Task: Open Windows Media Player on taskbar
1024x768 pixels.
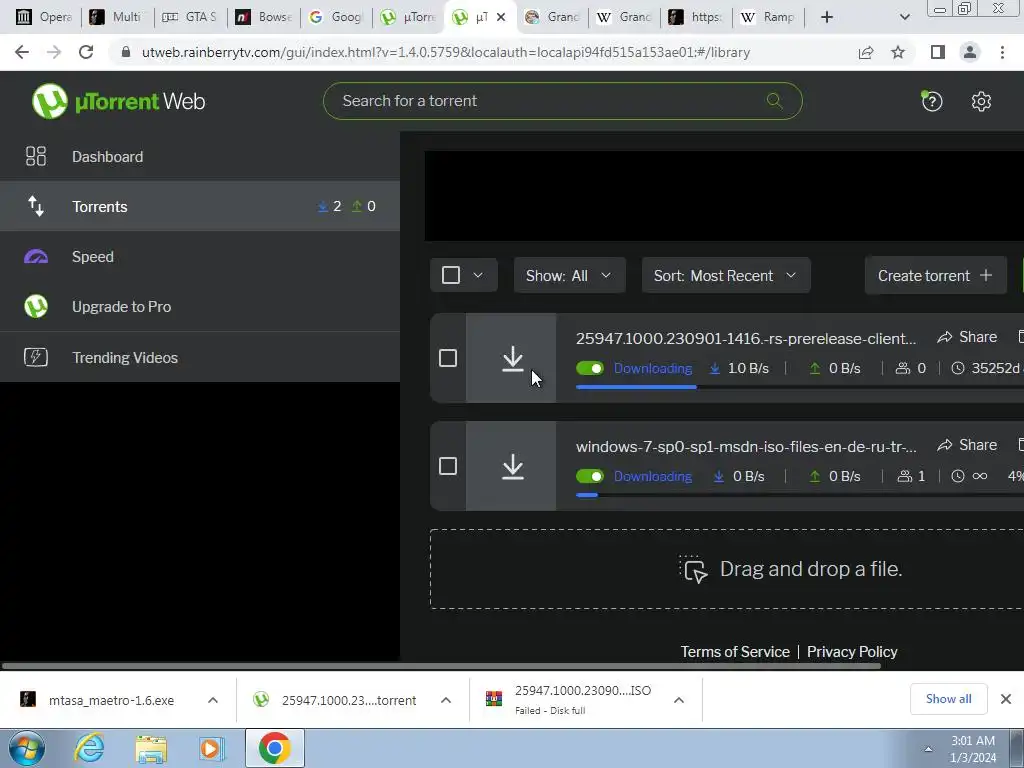Action: (x=211, y=749)
